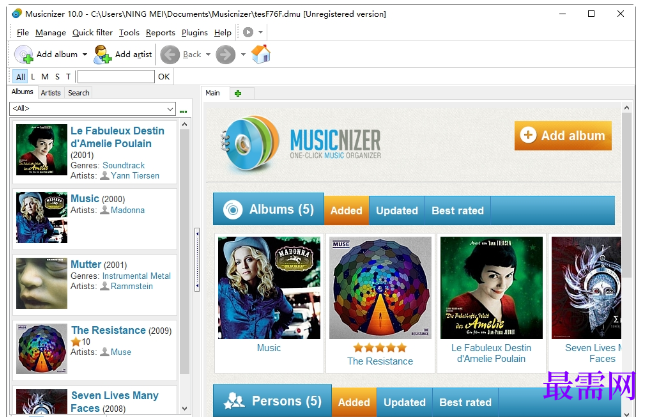Expand the Forward history dropdown arrow
Screen dimensions: 655x417
(243, 54)
